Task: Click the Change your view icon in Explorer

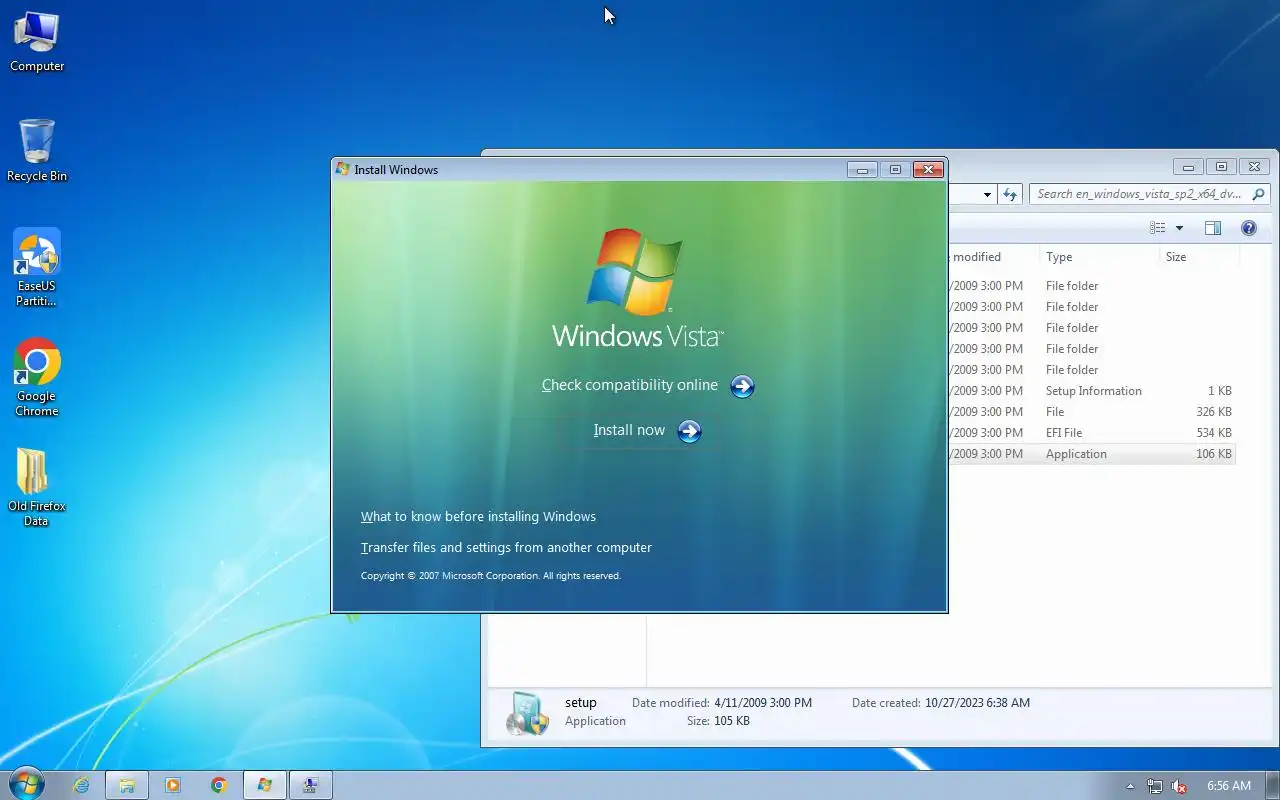Action: pyautogui.click(x=1158, y=228)
